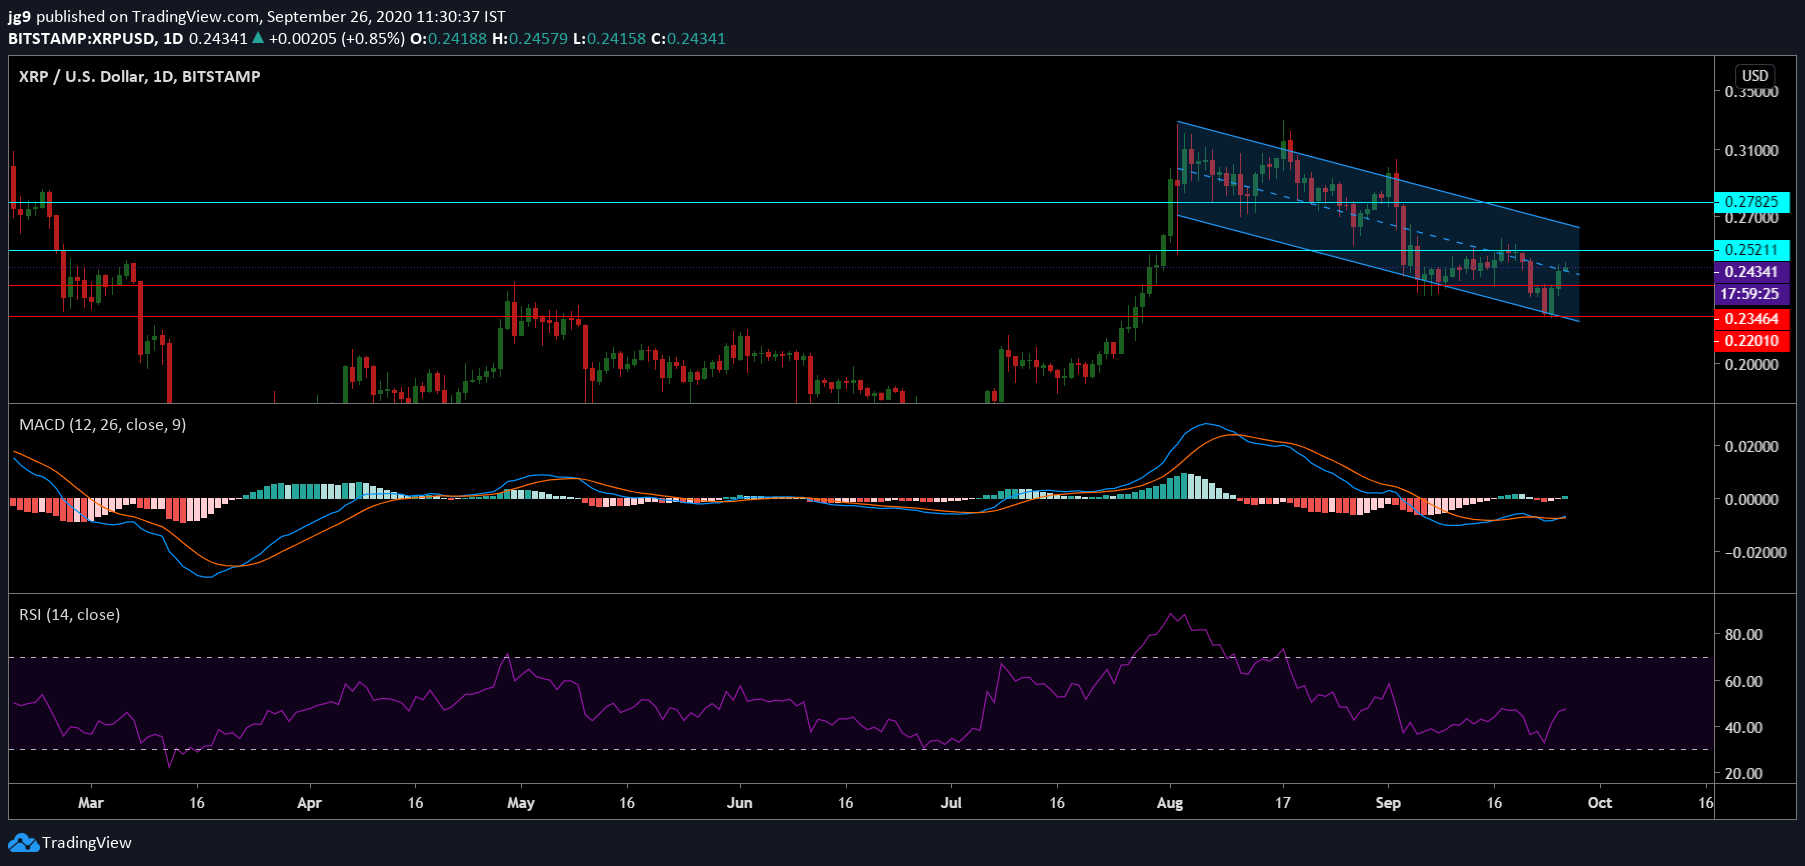Click the Jun label on time axis

(x=739, y=803)
